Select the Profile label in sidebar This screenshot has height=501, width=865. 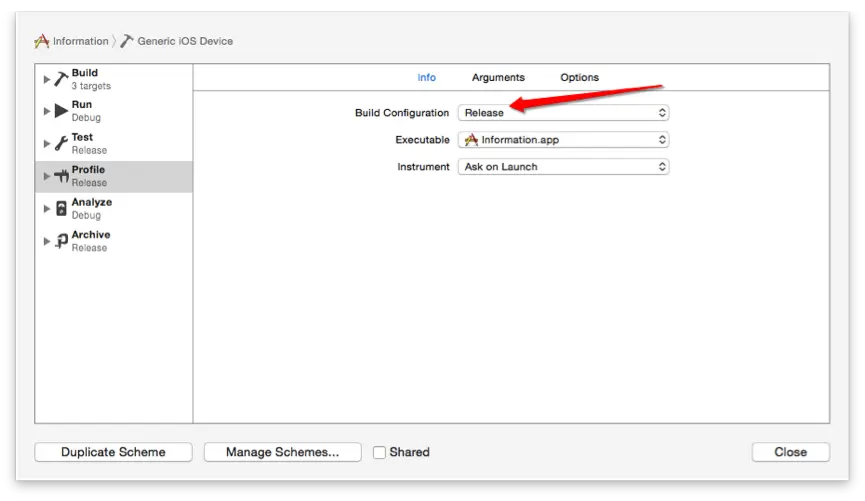(x=88, y=169)
